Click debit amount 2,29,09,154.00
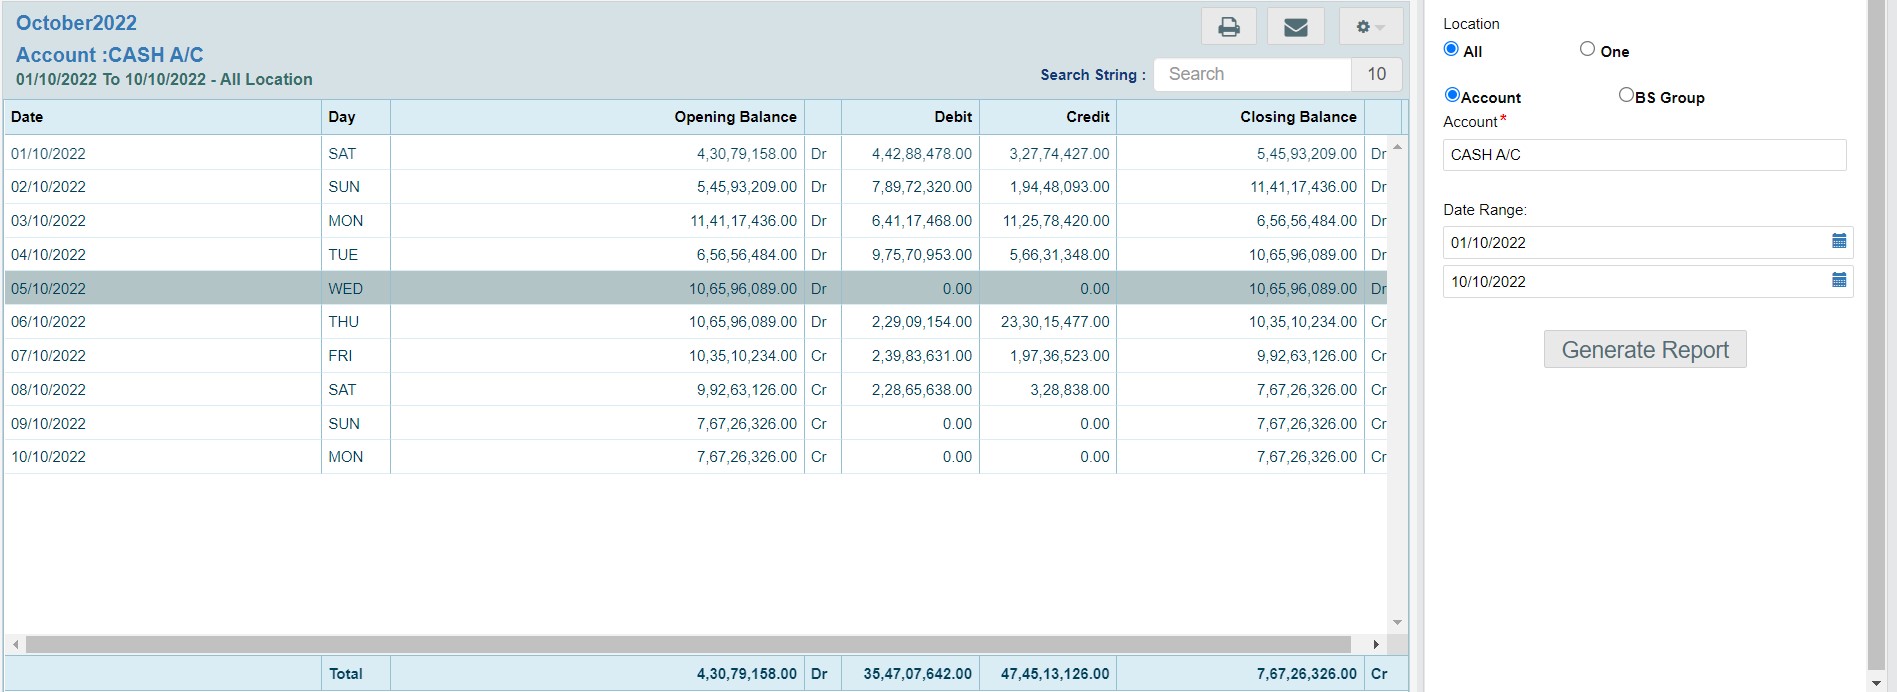1897x692 pixels. click(x=922, y=322)
